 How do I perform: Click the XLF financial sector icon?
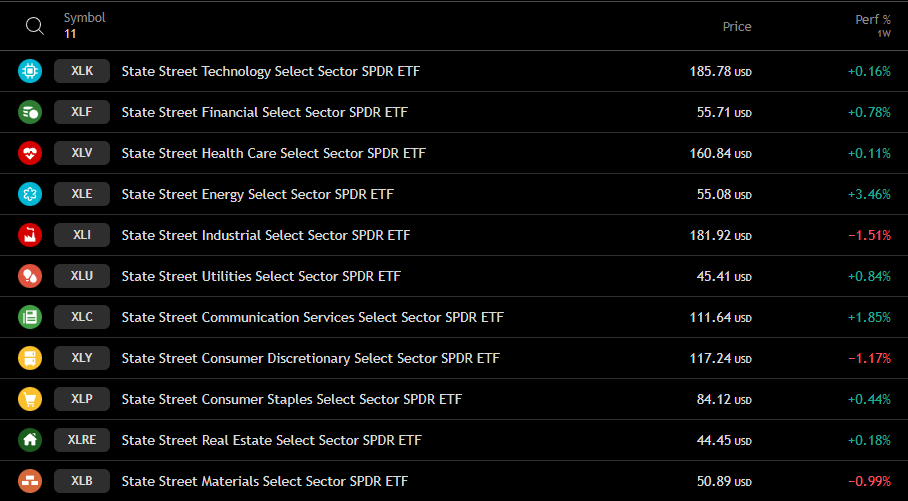tap(30, 112)
